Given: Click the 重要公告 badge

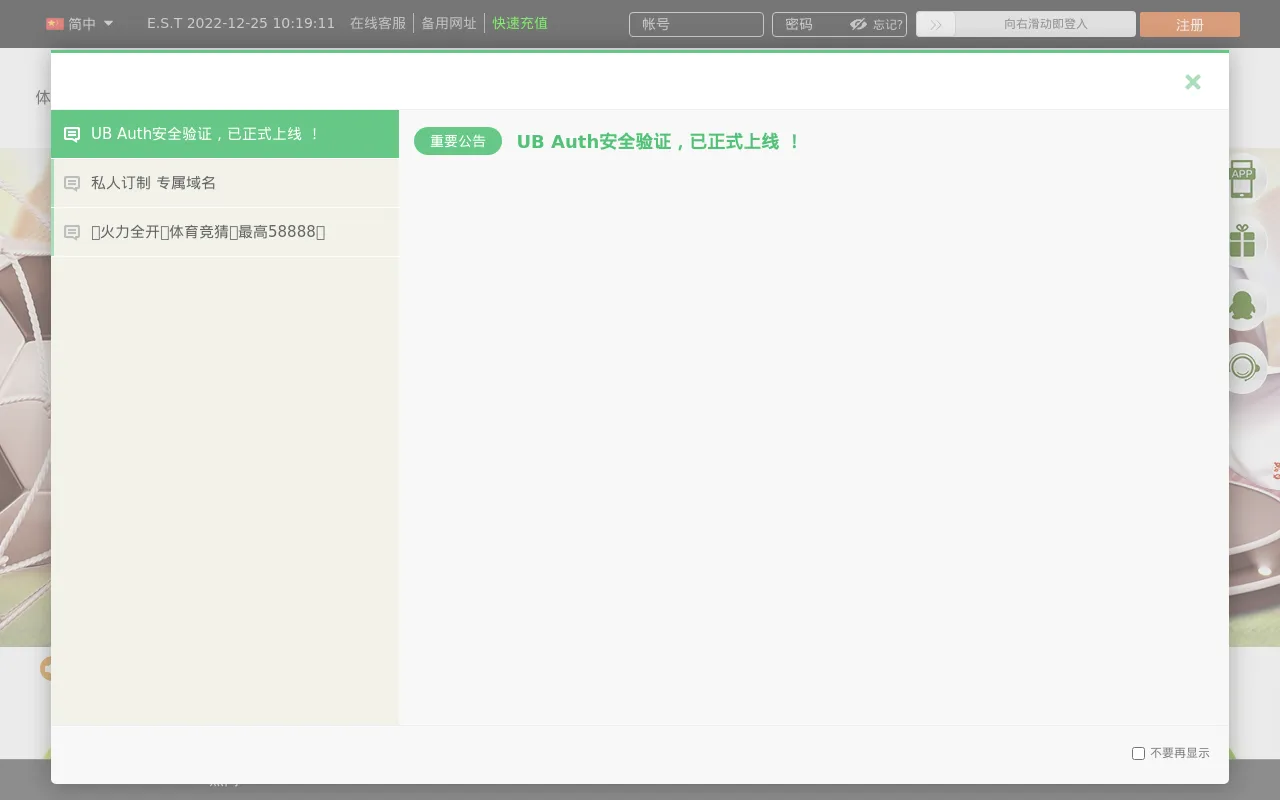Looking at the screenshot, I should pos(458,141).
